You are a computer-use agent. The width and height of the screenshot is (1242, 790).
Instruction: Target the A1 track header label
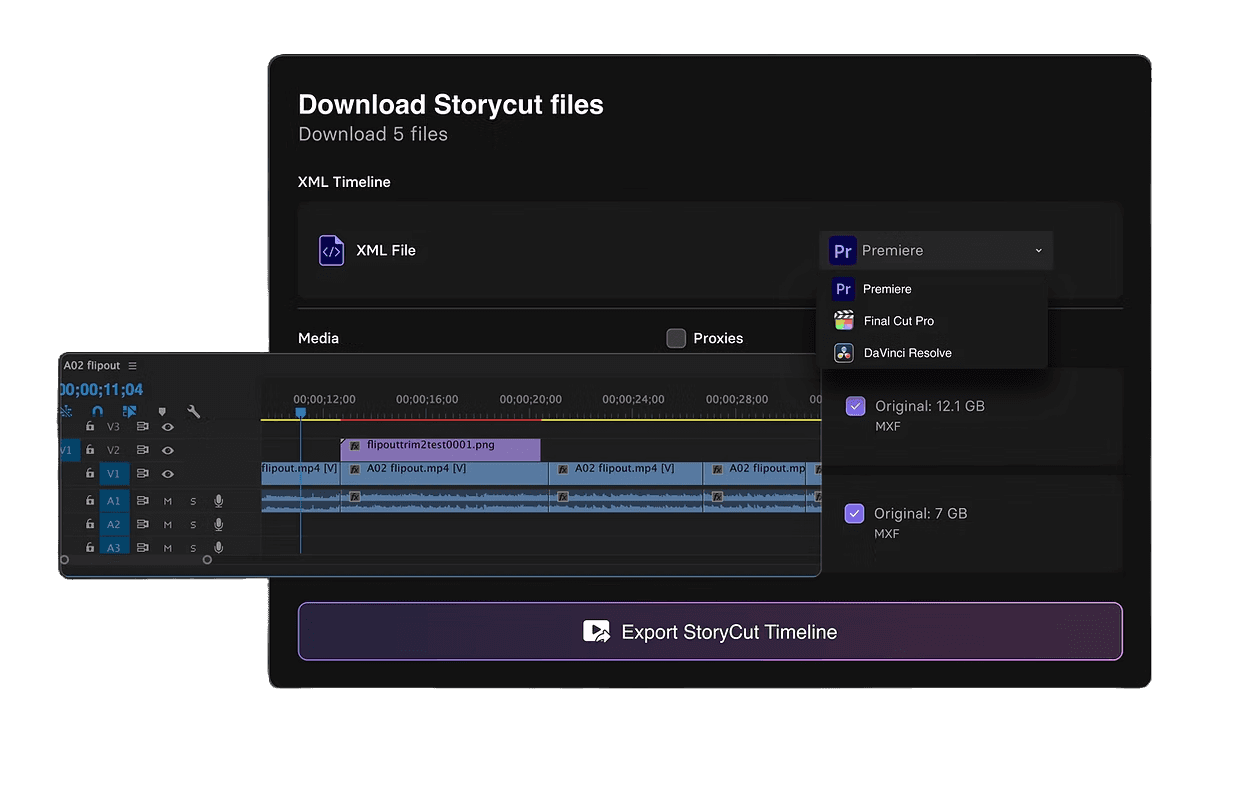tap(114, 500)
